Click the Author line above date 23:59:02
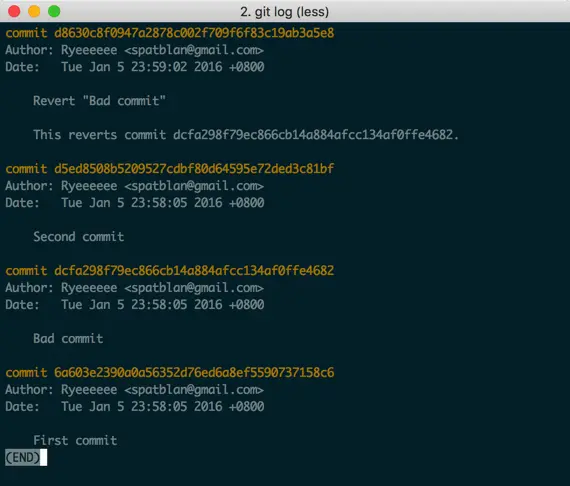Screen dimensions: 570x486 click(135, 50)
